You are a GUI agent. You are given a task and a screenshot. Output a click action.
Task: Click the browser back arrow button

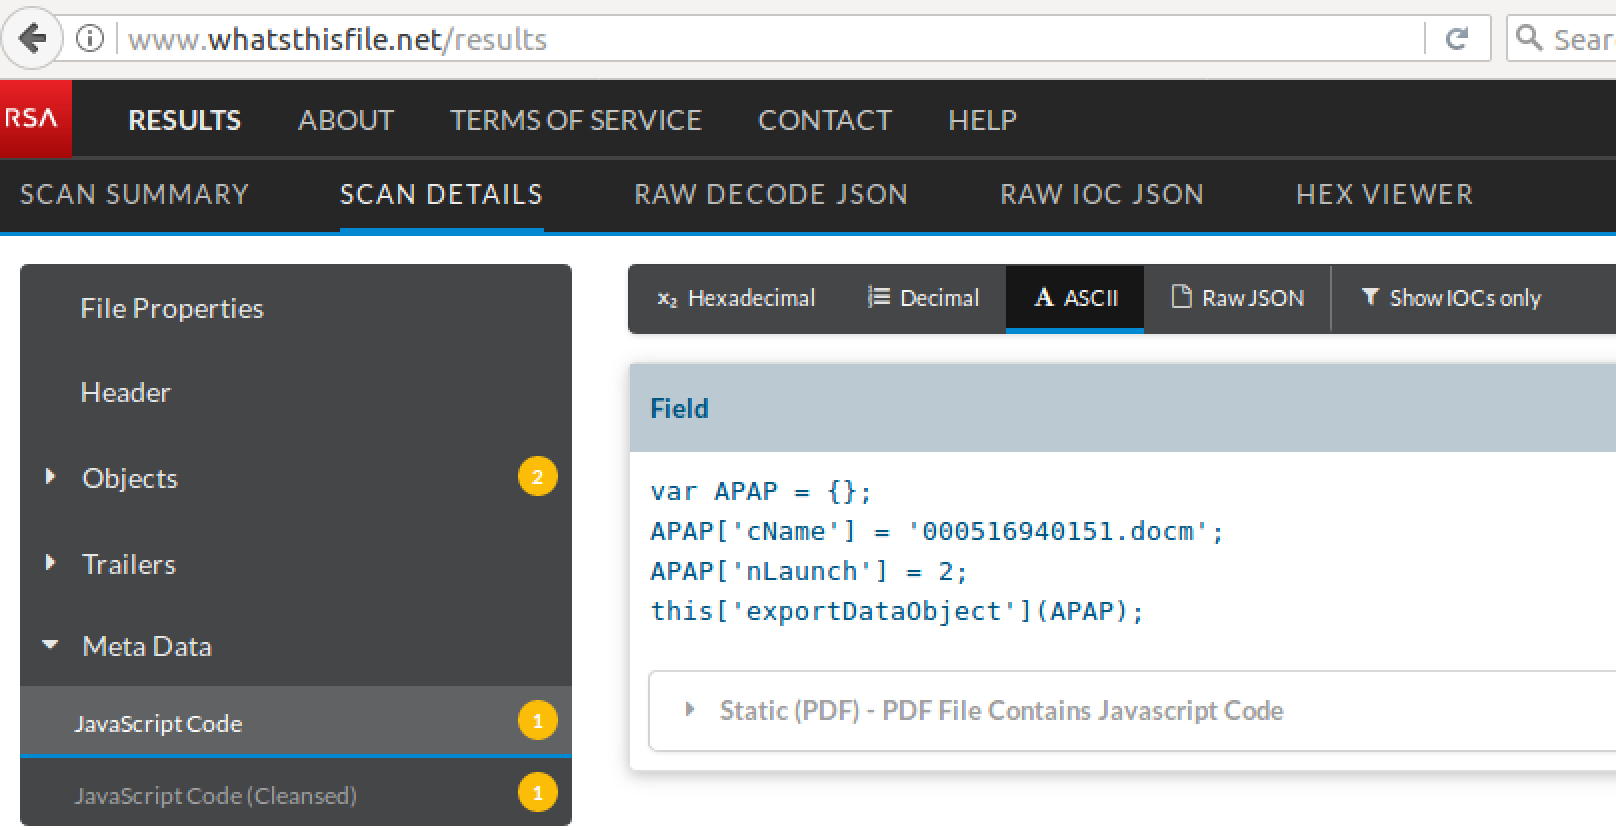[x=32, y=39]
